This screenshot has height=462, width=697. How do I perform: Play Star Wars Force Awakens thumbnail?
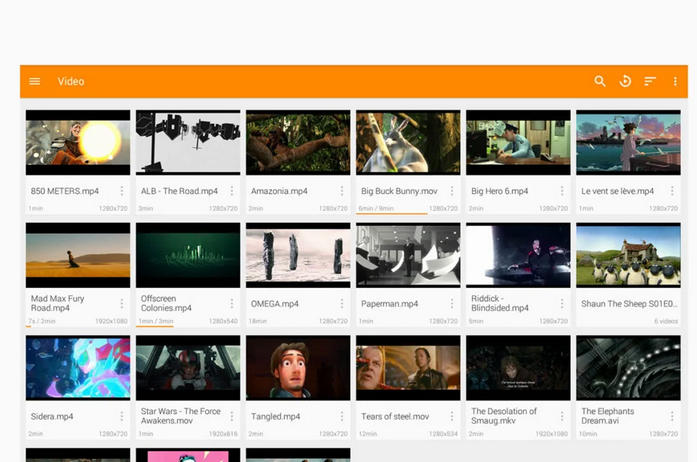coord(188,368)
